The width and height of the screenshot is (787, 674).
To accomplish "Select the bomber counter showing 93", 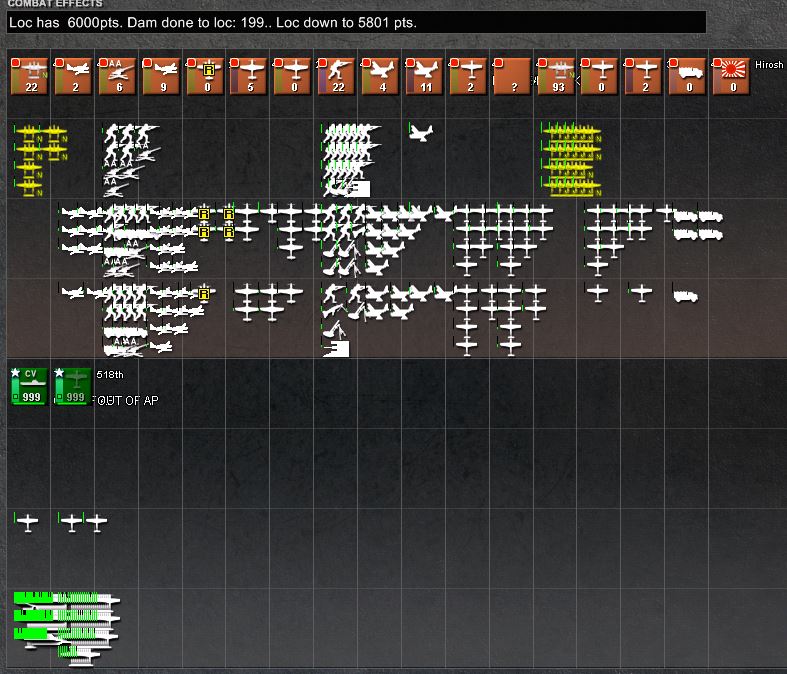I will [556, 76].
